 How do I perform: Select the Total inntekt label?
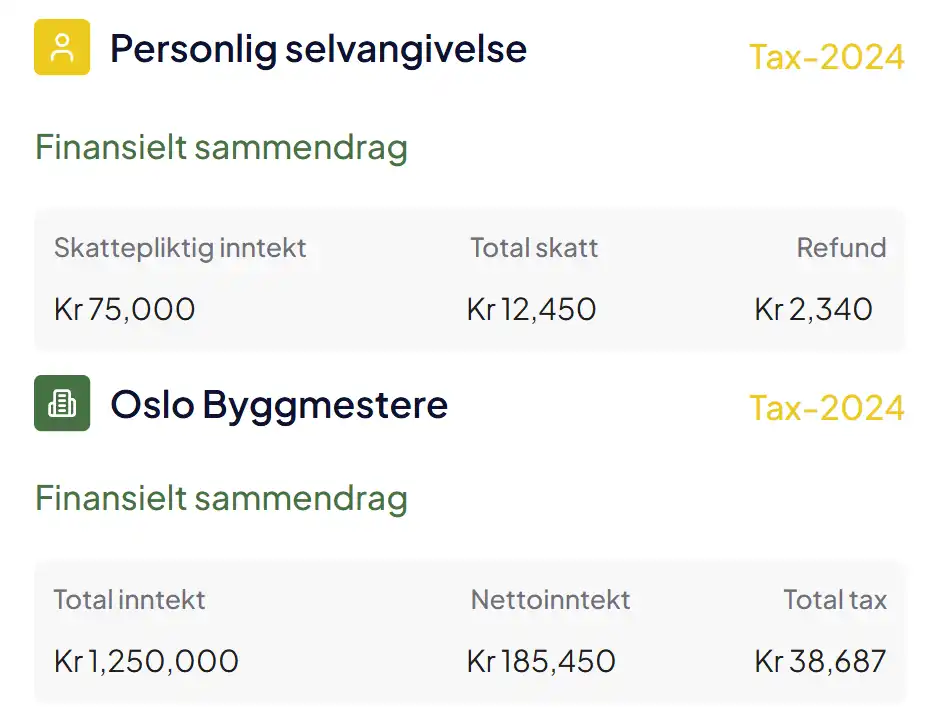(x=129, y=600)
